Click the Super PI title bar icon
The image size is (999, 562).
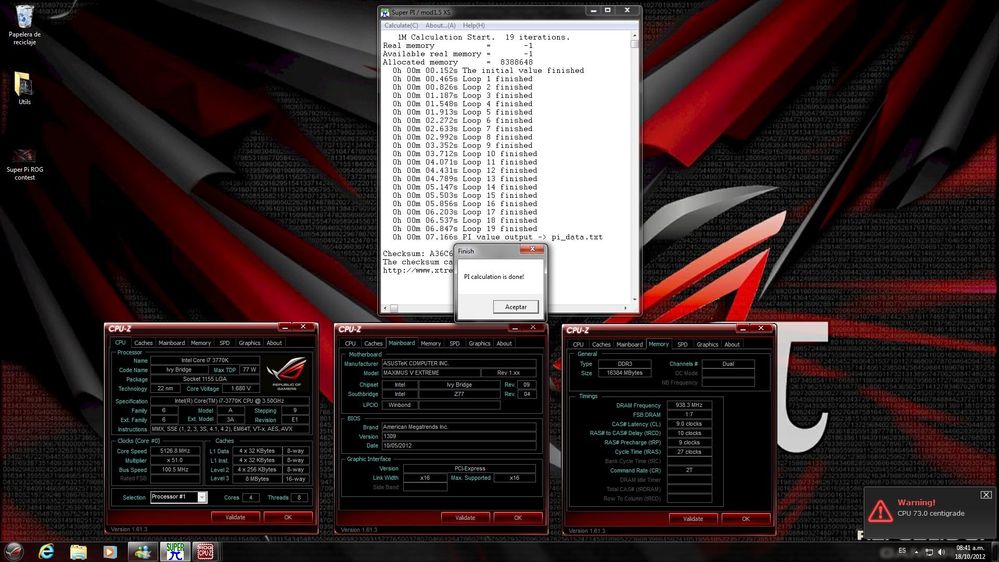tap(385, 12)
